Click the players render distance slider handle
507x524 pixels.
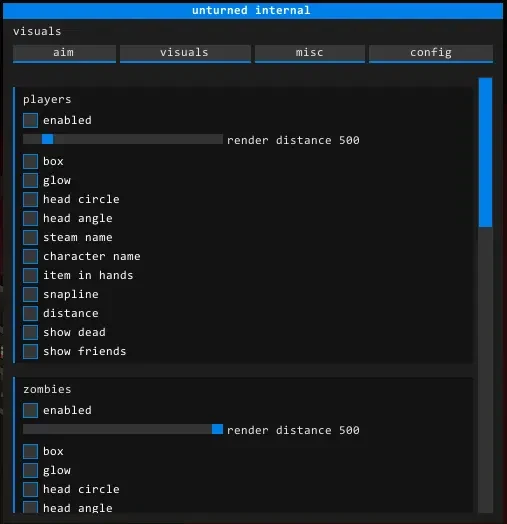point(47,139)
